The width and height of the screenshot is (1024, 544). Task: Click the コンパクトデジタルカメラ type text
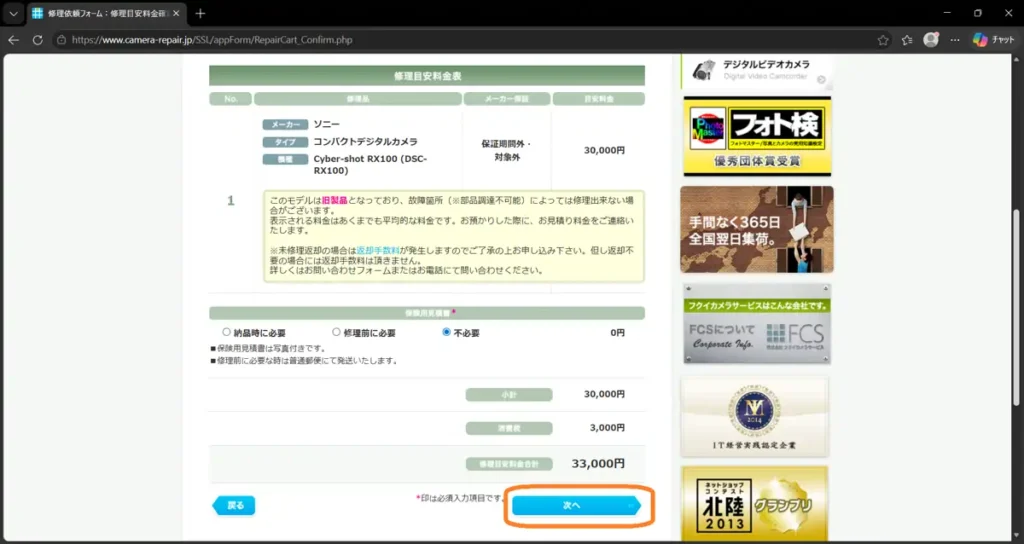(x=365, y=142)
